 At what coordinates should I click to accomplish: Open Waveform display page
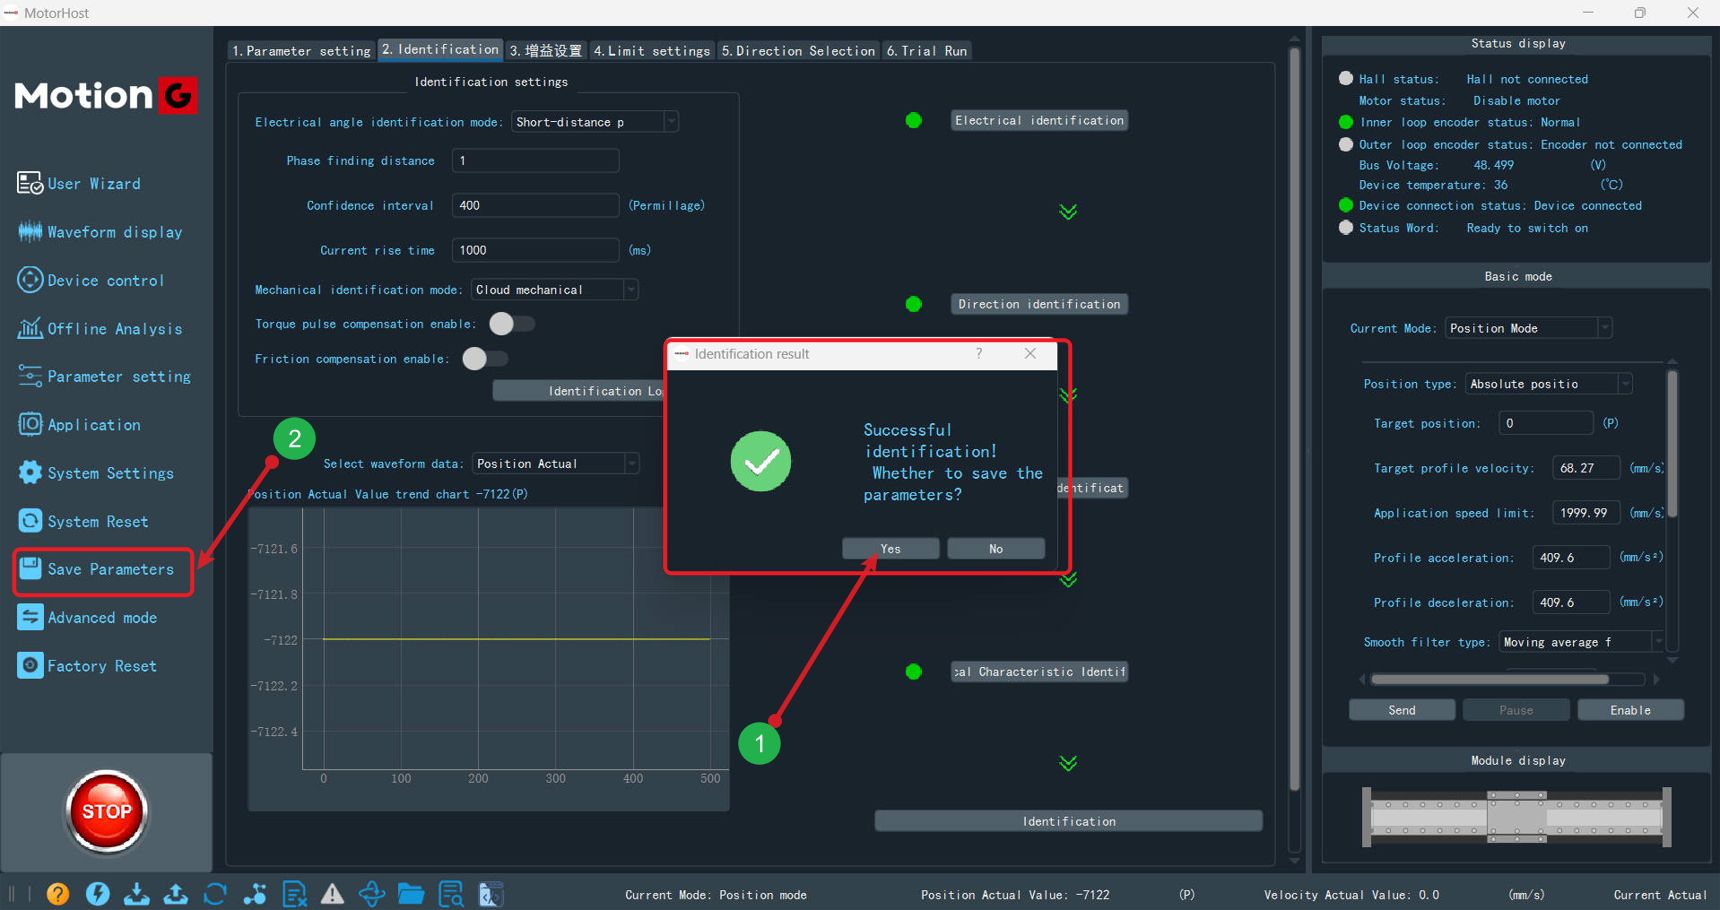point(100,232)
